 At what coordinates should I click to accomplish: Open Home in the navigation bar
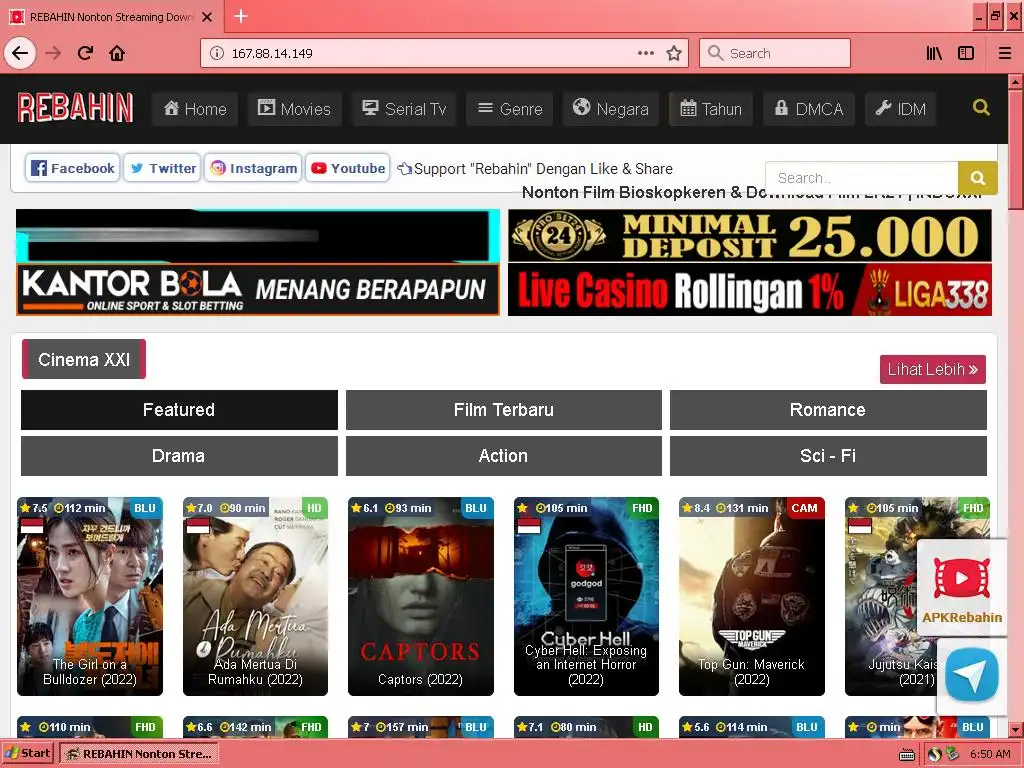195,108
